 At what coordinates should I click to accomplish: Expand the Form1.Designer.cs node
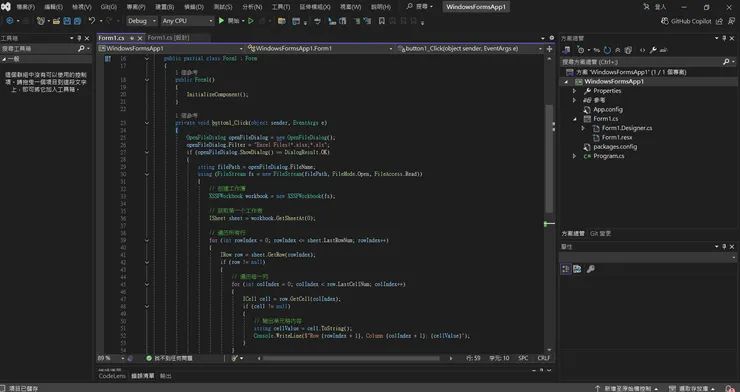(583, 128)
